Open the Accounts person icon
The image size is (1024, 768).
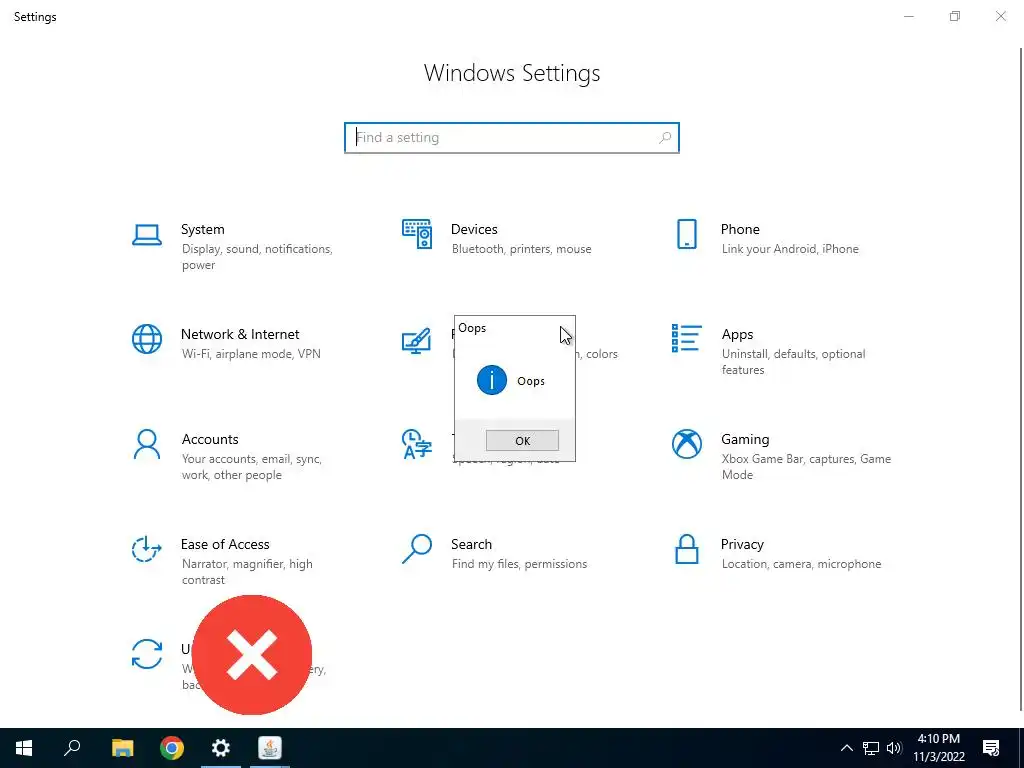(147, 445)
